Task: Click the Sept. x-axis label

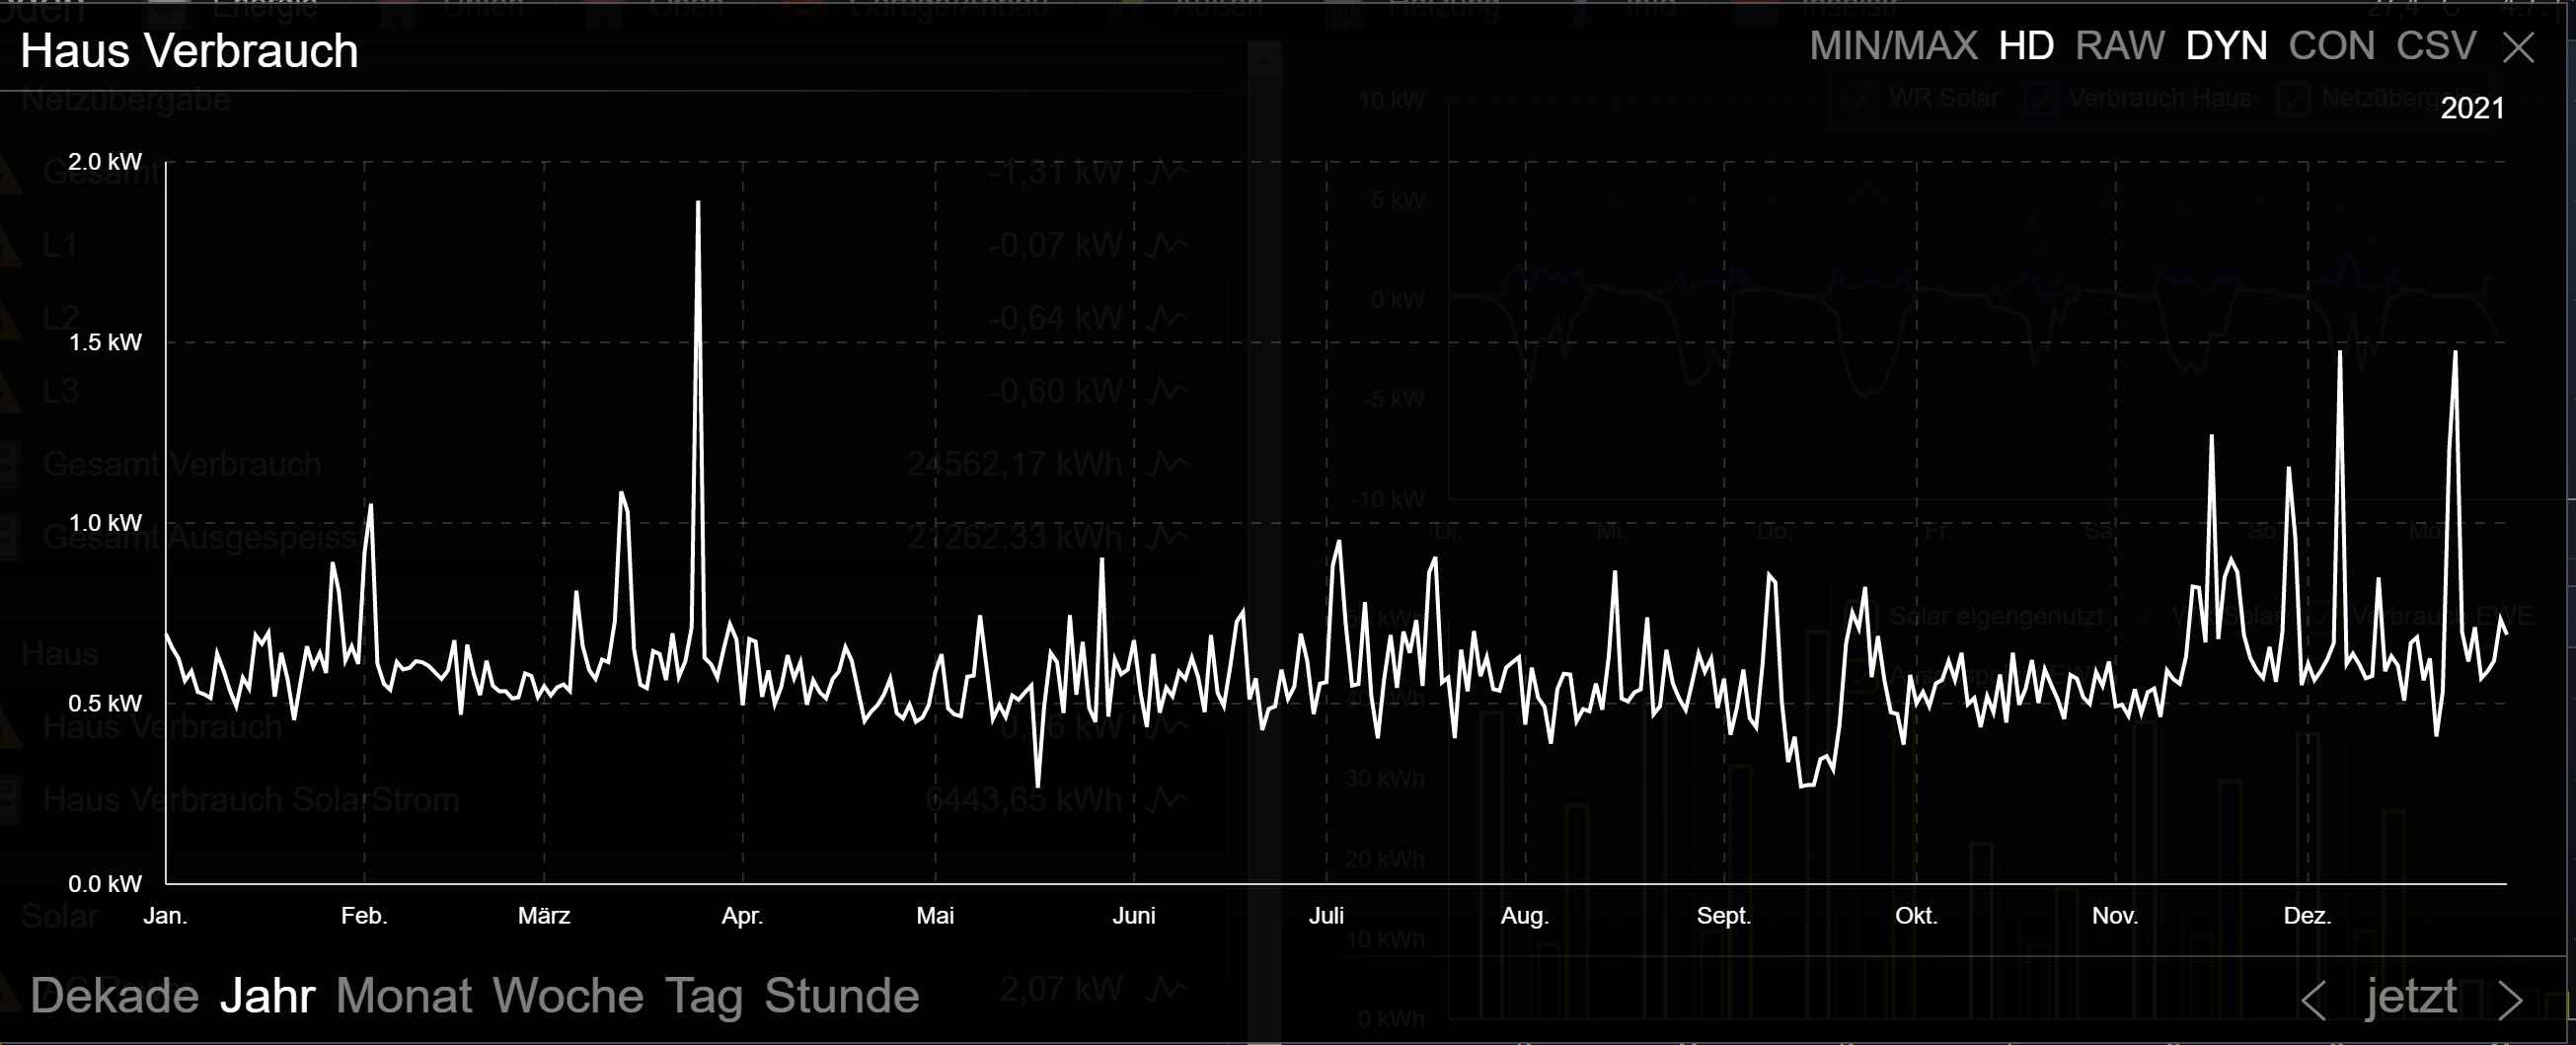Action: pyautogui.click(x=1723, y=916)
